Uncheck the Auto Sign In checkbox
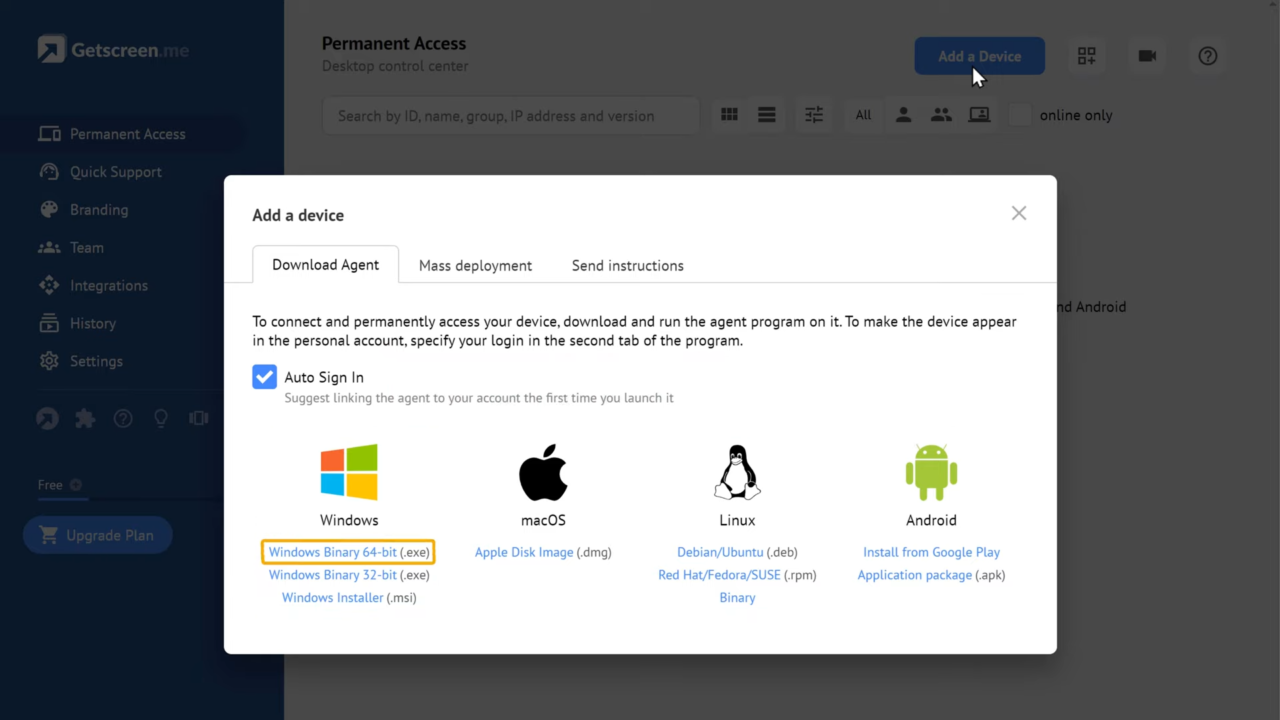1280x720 pixels. pos(264,377)
